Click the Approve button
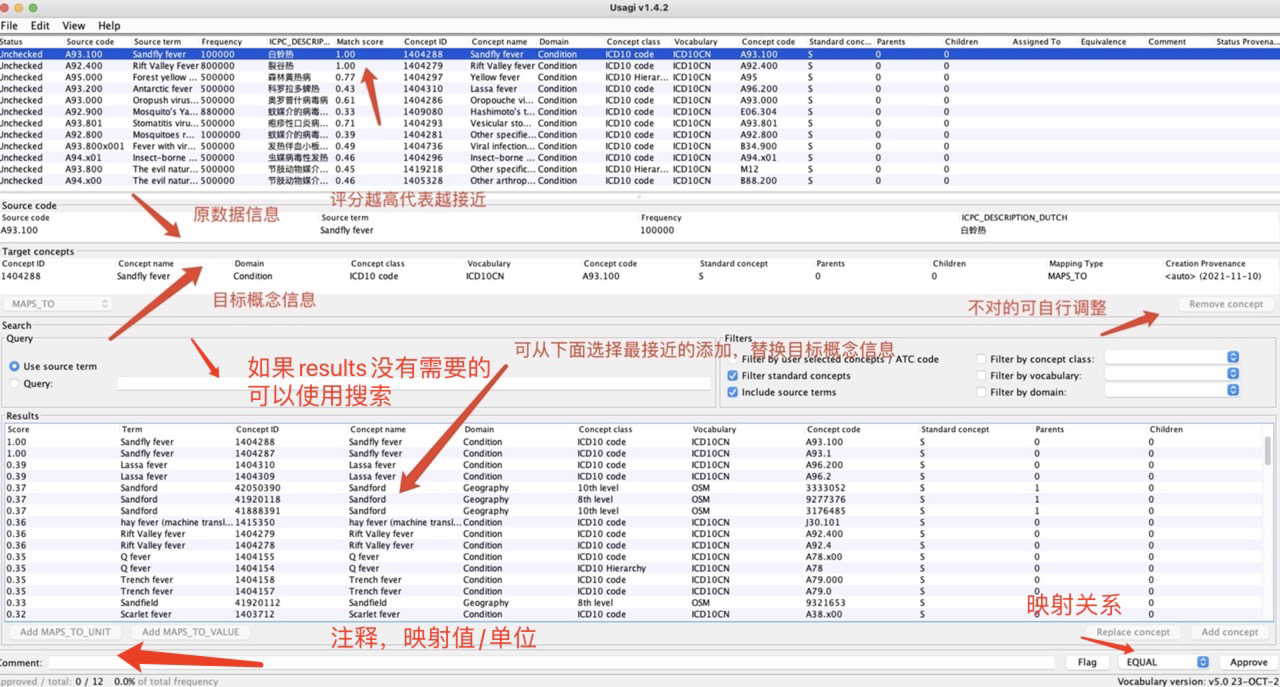This screenshot has width=1280, height=687. (x=1246, y=662)
